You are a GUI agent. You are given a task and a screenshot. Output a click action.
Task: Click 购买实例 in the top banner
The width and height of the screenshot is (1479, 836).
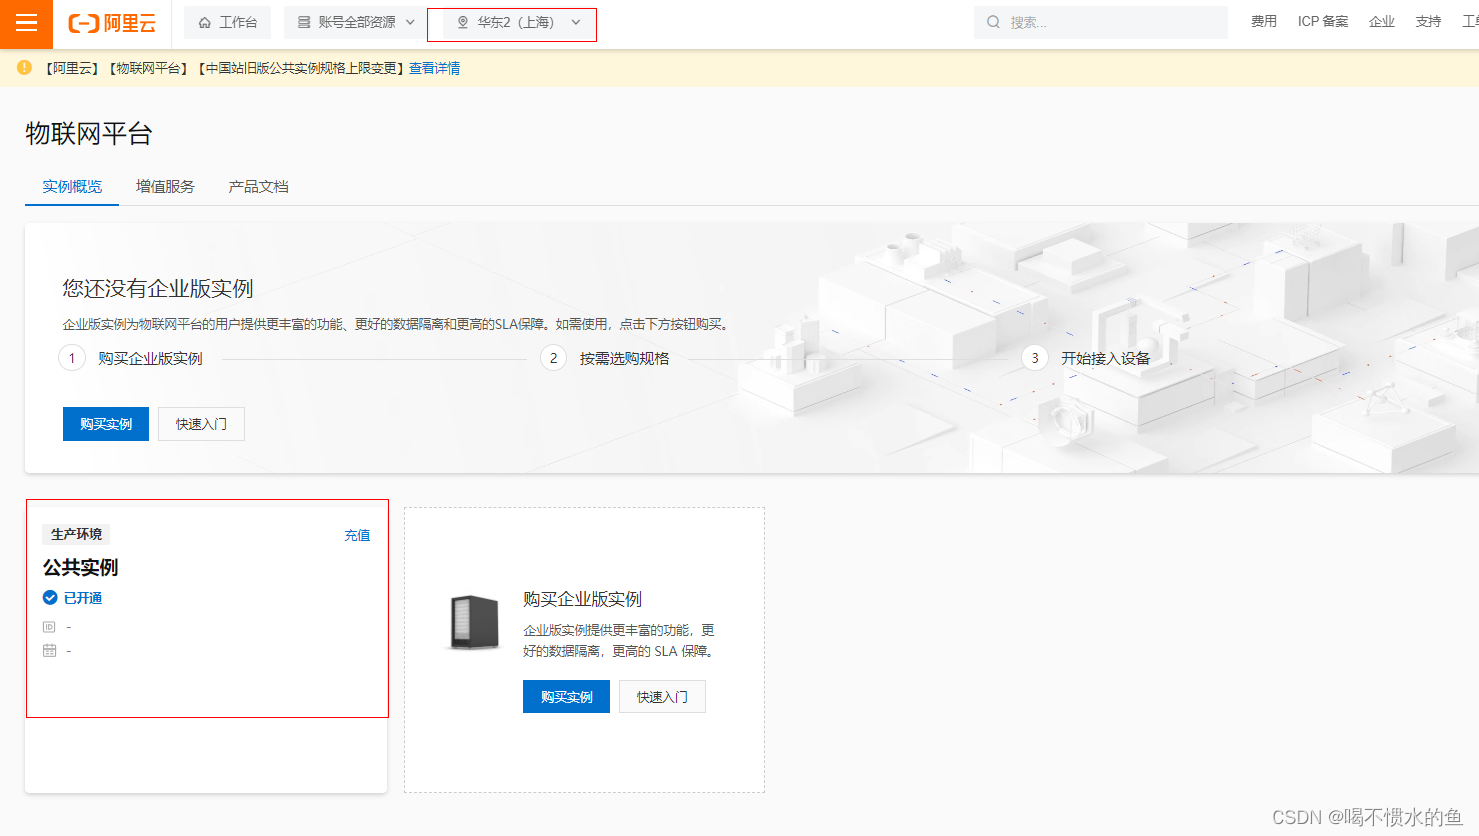pyautogui.click(x=106, y=424)
